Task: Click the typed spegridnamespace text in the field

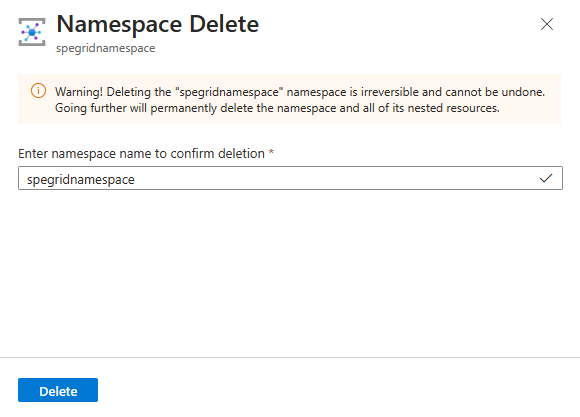Action: pos(81,180)
